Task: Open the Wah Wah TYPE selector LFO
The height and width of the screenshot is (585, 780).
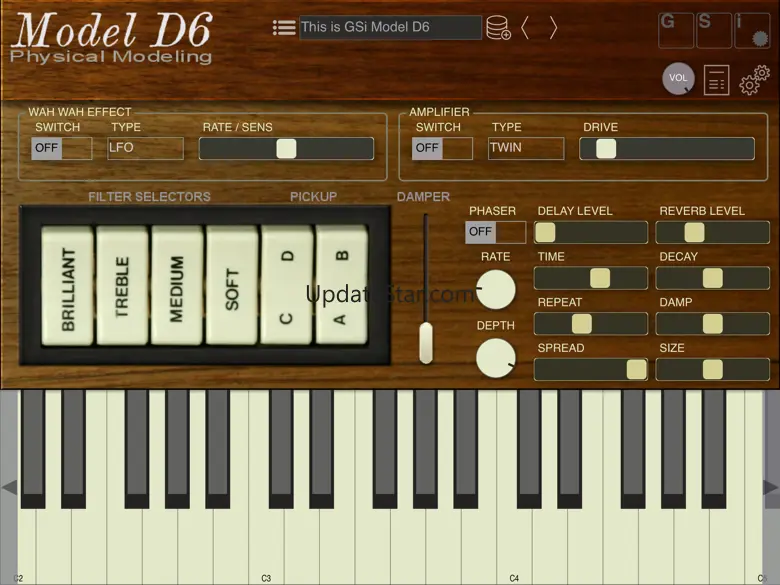Action: tap(145, 148)
